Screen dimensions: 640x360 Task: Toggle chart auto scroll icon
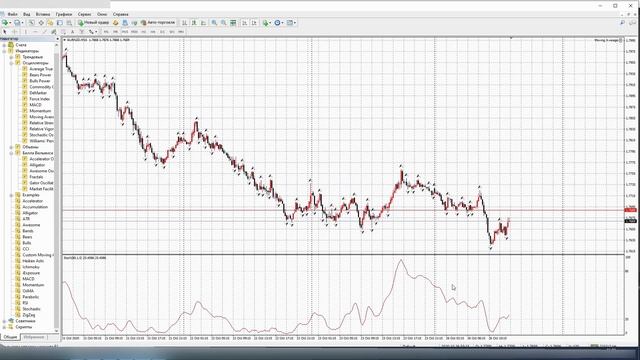(x=244, y=23)
